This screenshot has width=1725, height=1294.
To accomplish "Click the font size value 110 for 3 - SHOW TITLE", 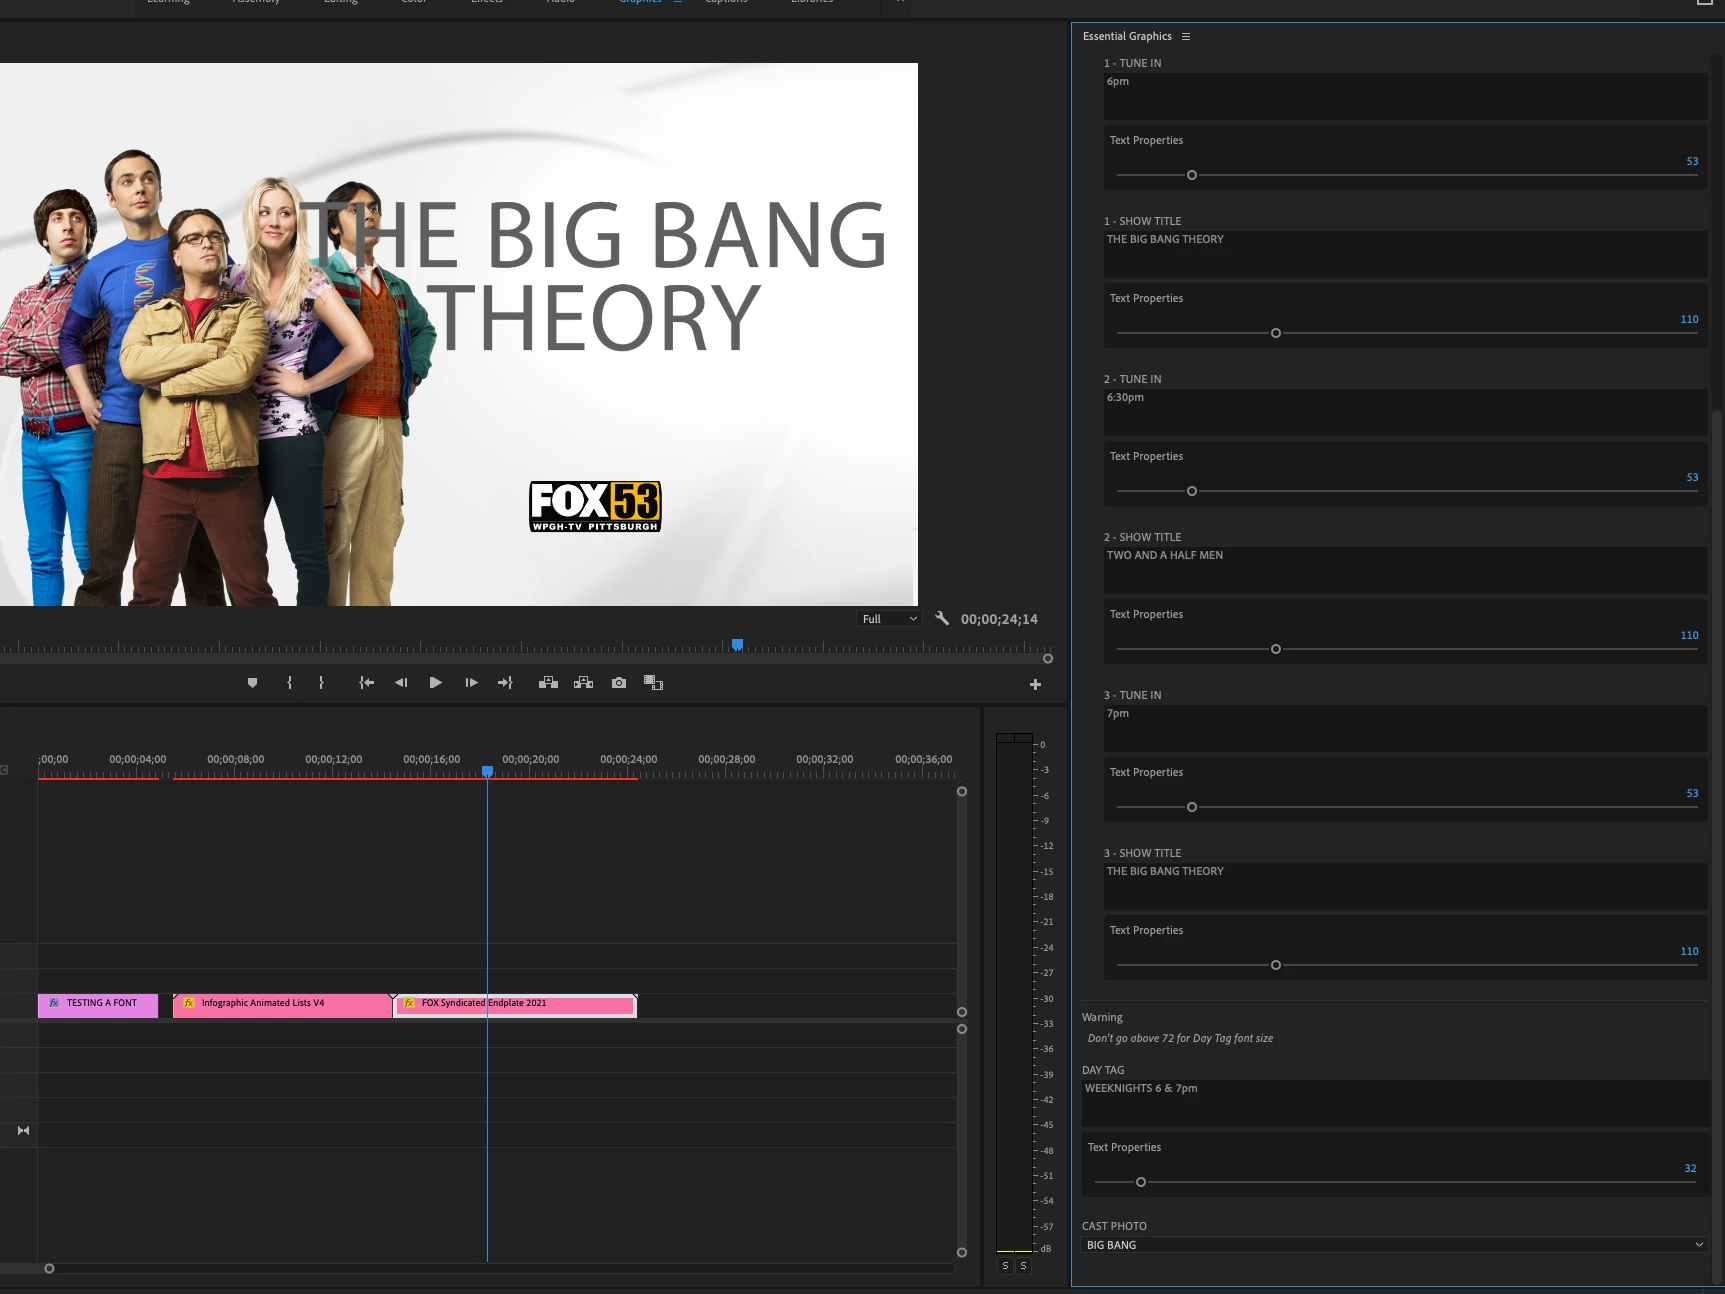I will pyautogui.click(x=1689, y=951).
